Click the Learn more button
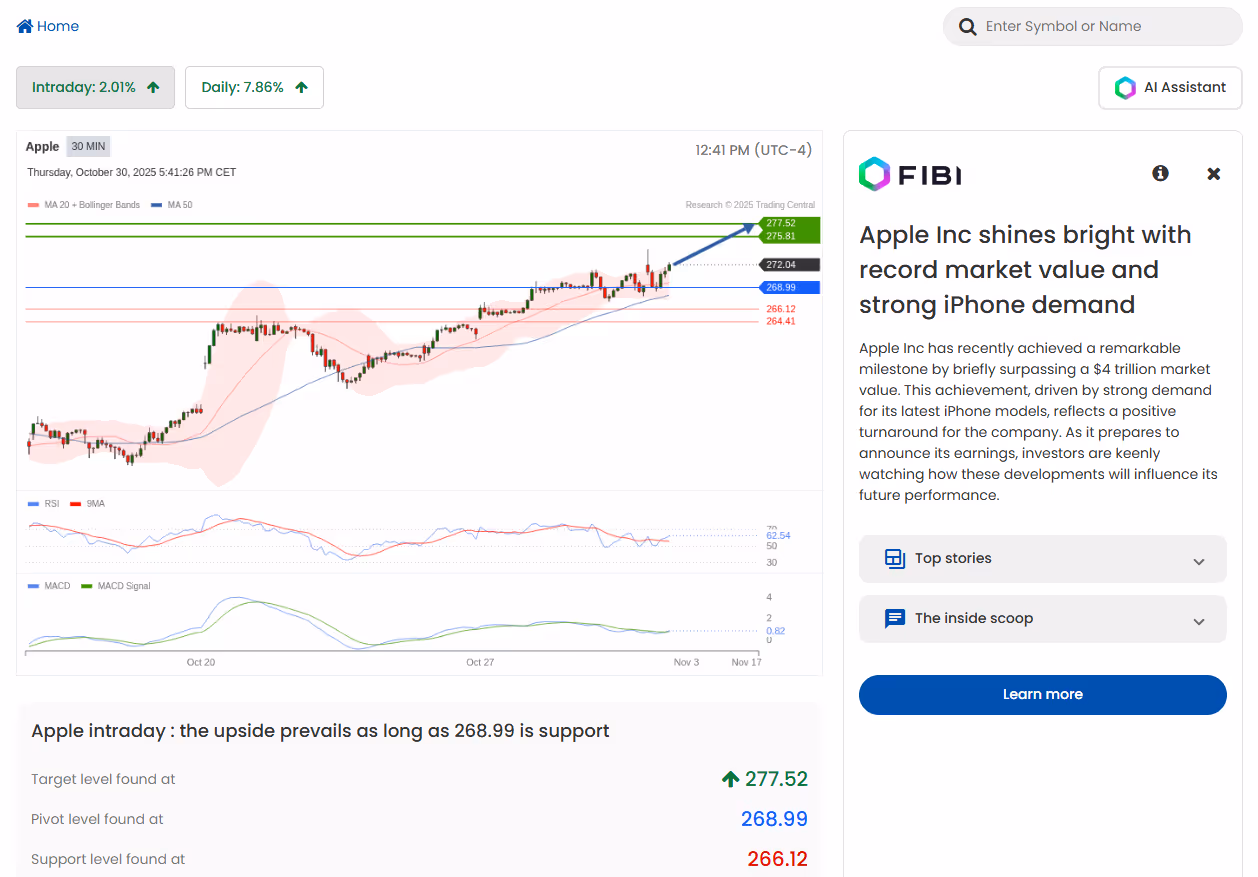Image resolution: width=1258 pixels, height=877 pixels. (1043, 695)
